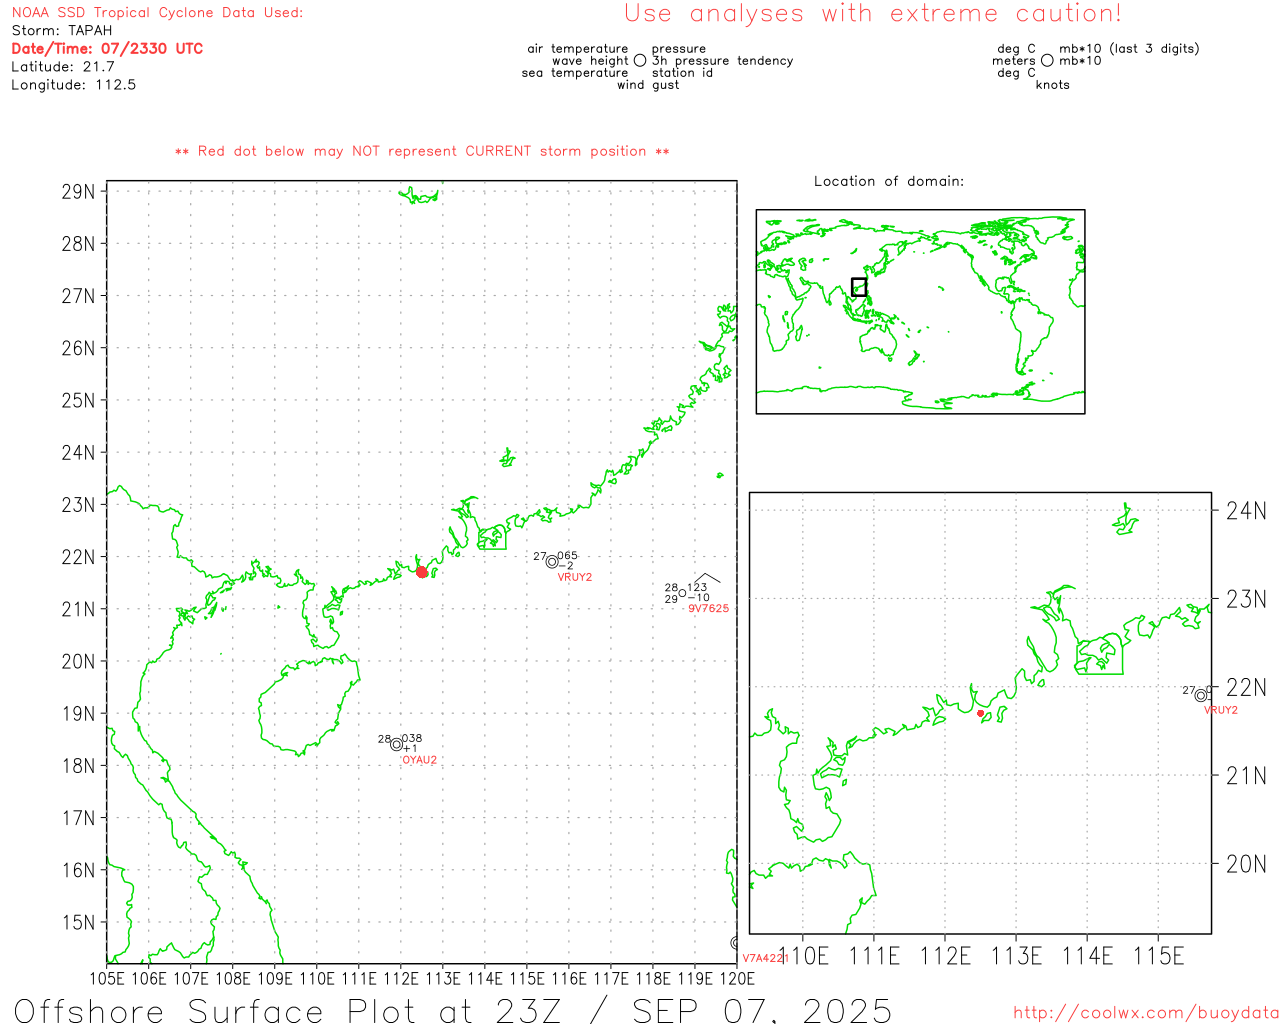Click 'Latitude: 21.7' text
This screenshot has height=1024, width=1280.
coord(63,67)
